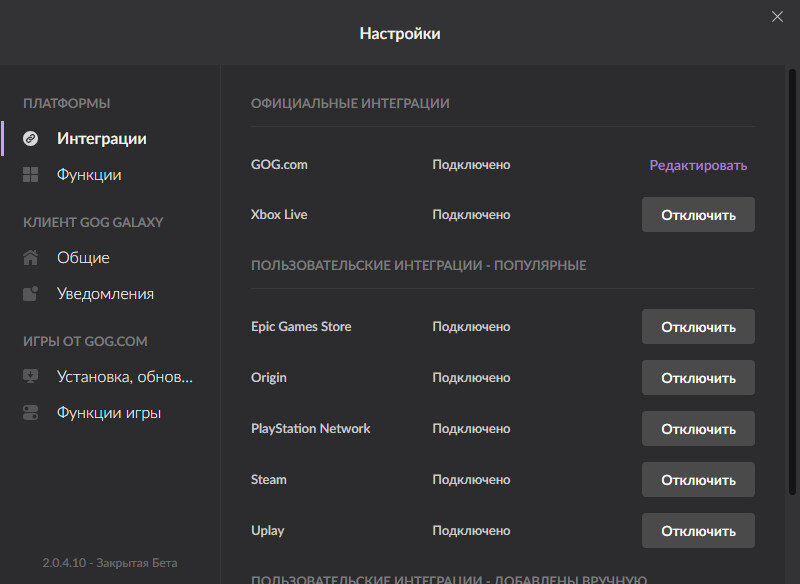The height and width of the screenshot is (584, 800).
Task: Close the settings window with the X
Action: point(777,16)
